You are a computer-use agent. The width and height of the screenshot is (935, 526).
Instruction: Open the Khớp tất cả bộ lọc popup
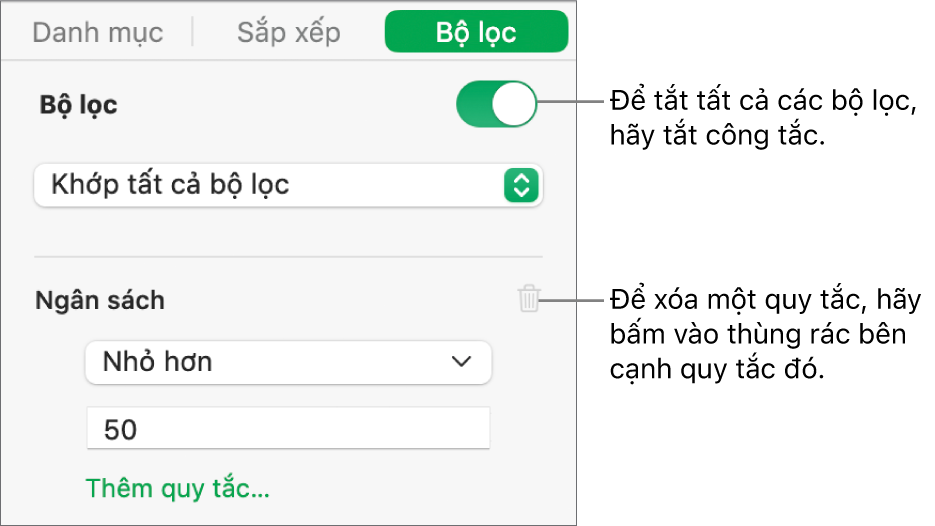click(288, 185)
